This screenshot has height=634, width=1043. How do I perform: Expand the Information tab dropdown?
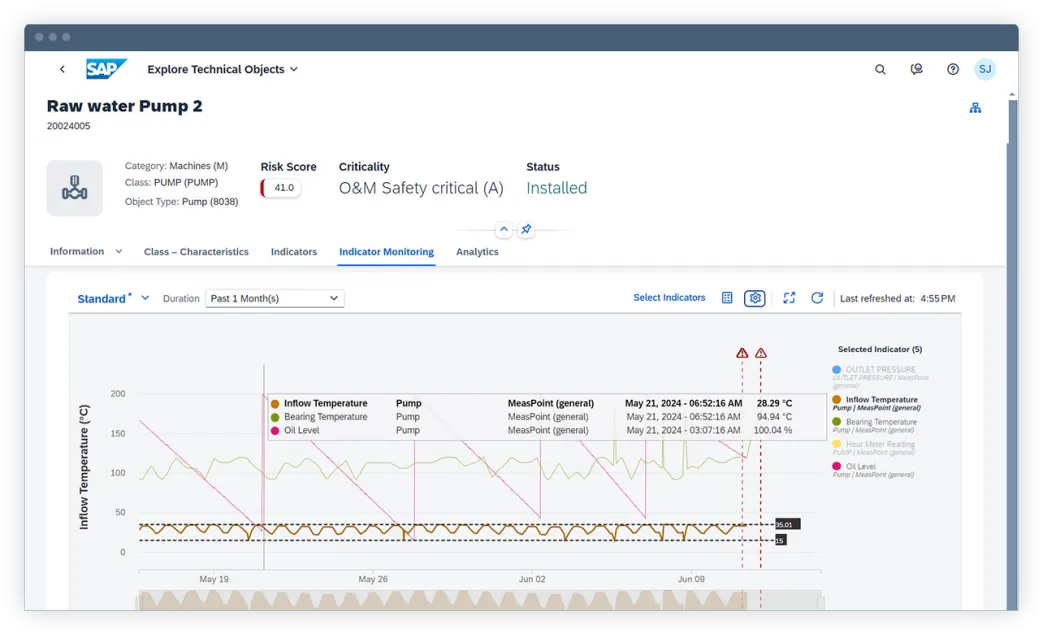[x=117, y=252]
